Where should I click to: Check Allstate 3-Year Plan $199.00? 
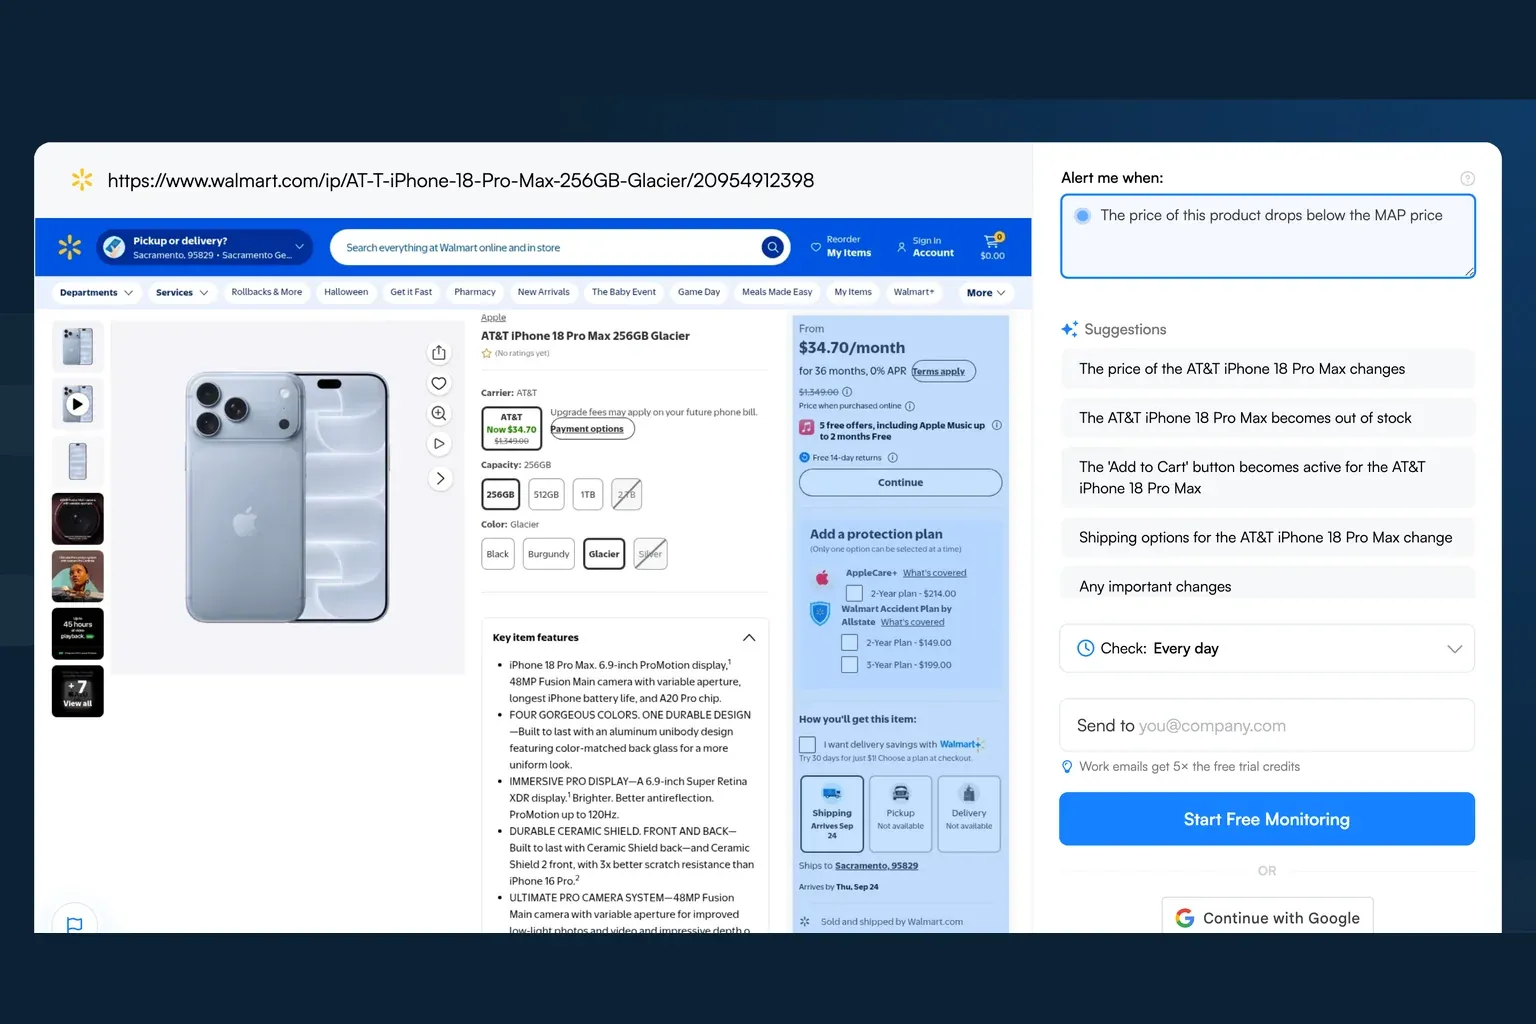(x=849, y=665)
